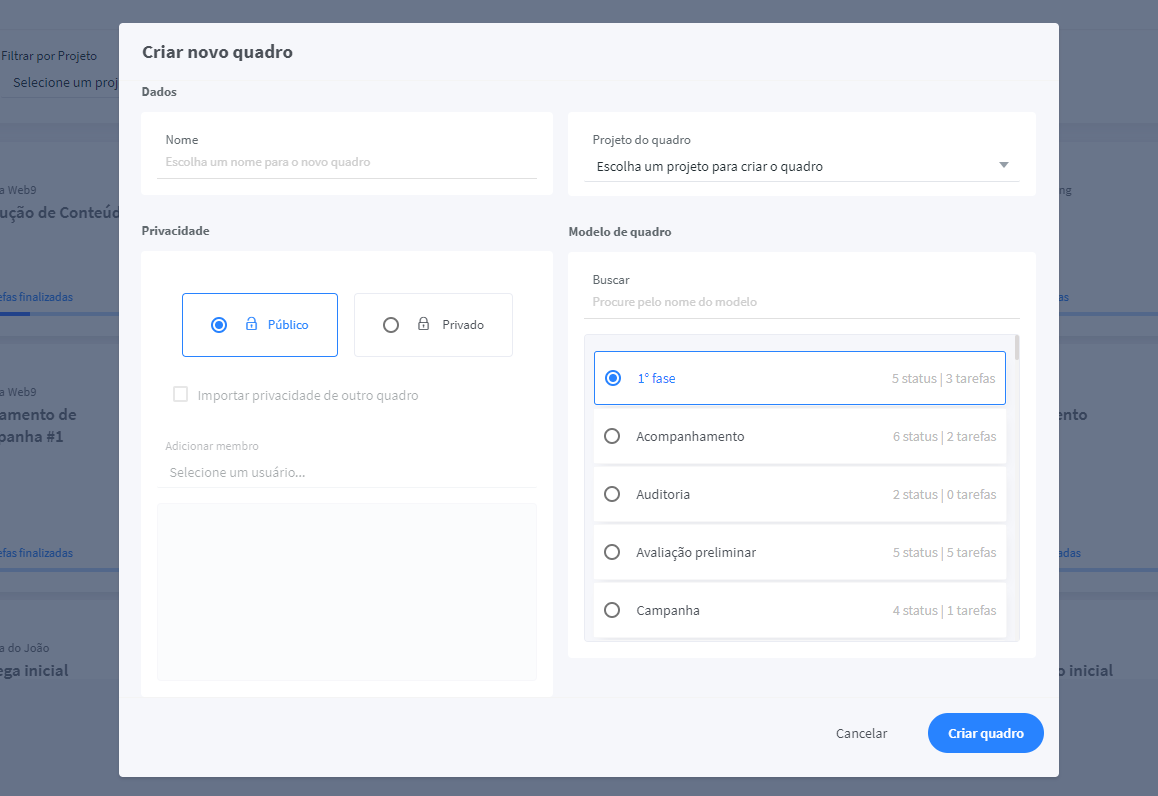
Task: Choose the Acompanhamento model radio
Action: tap(612, 436)
